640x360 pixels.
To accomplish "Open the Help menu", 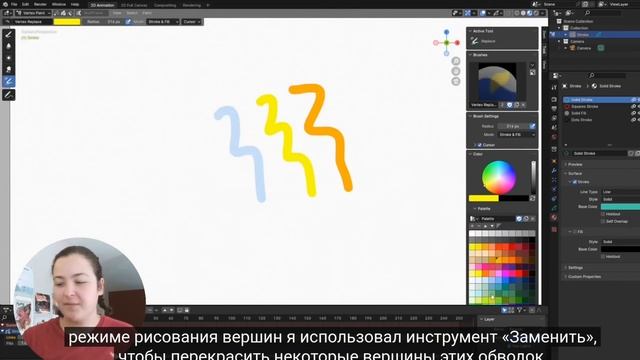I will [75, 4].
